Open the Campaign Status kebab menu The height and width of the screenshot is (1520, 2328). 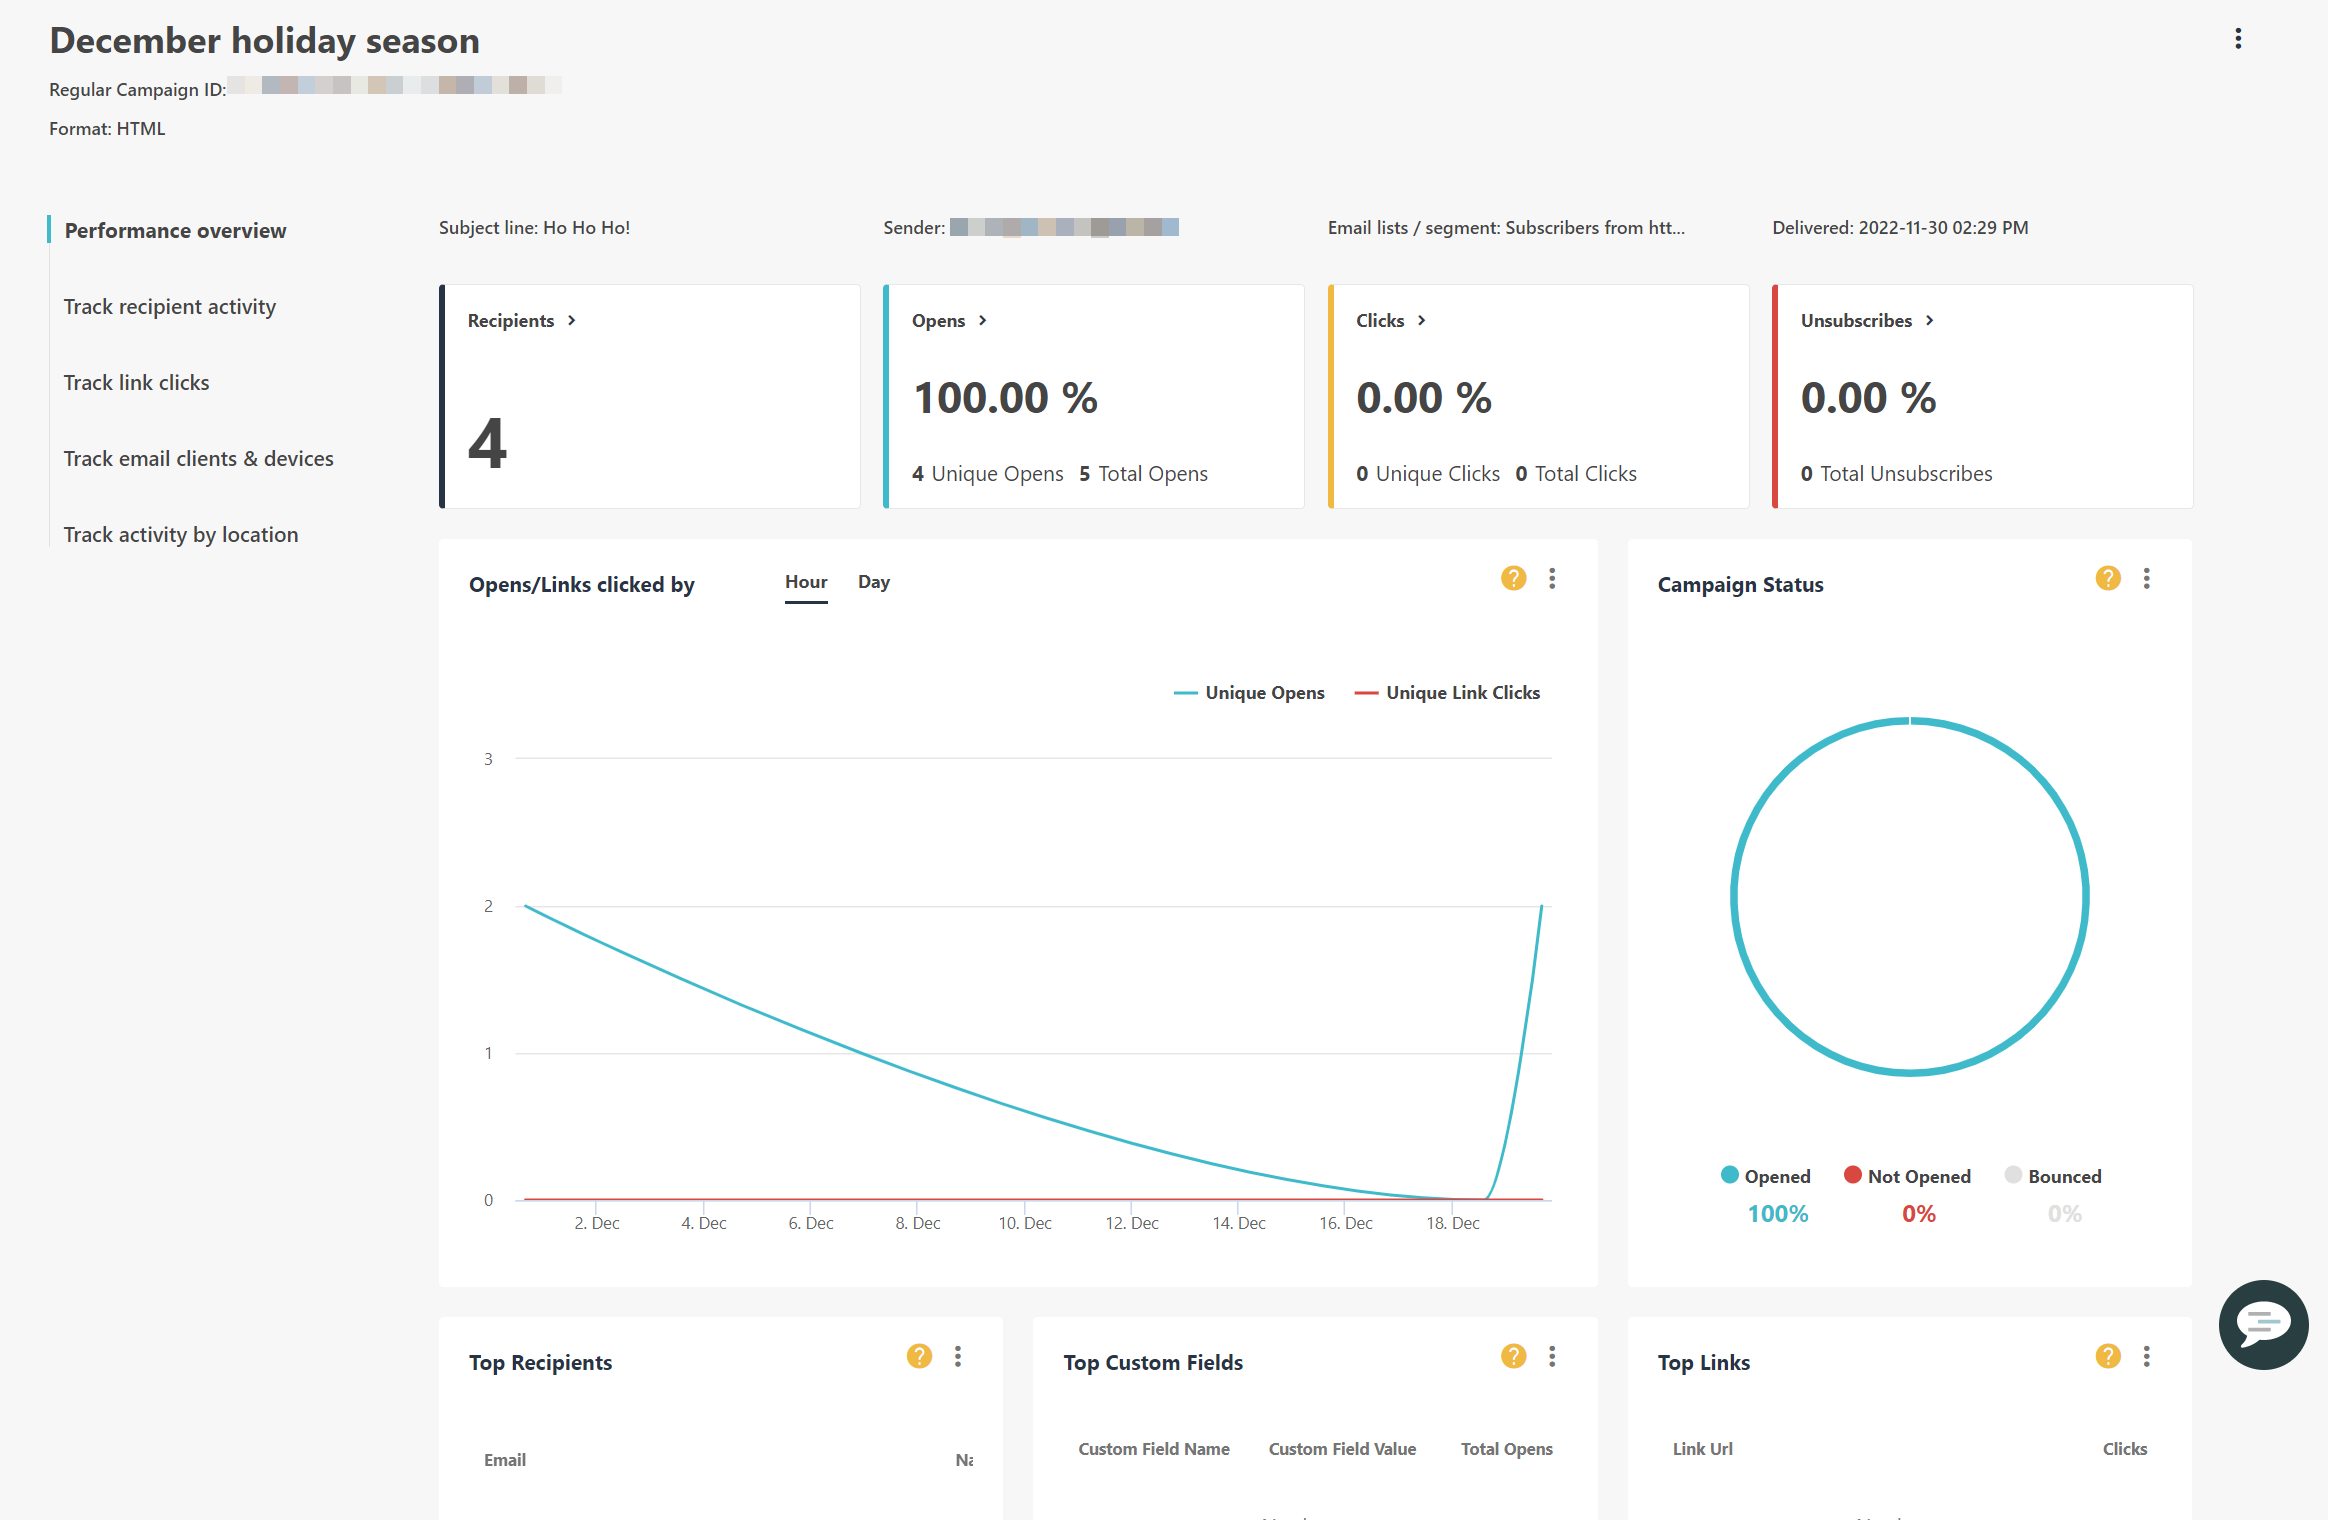pos(2146,578)
